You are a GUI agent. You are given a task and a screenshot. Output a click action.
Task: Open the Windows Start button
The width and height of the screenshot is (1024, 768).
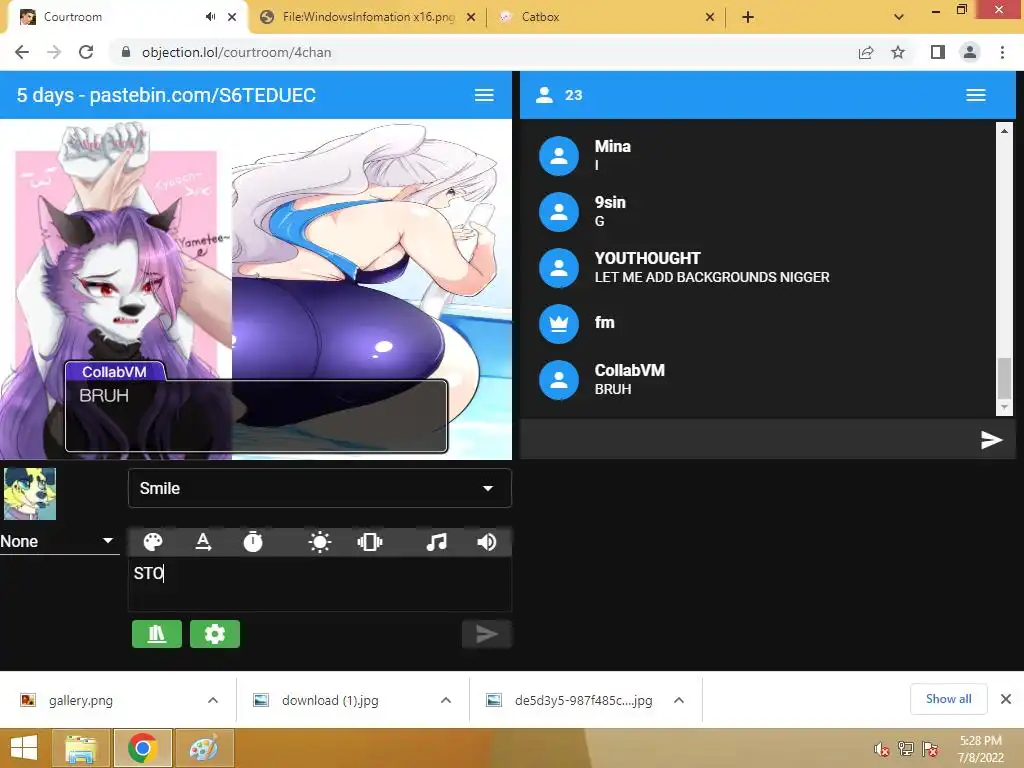point(24,748)
